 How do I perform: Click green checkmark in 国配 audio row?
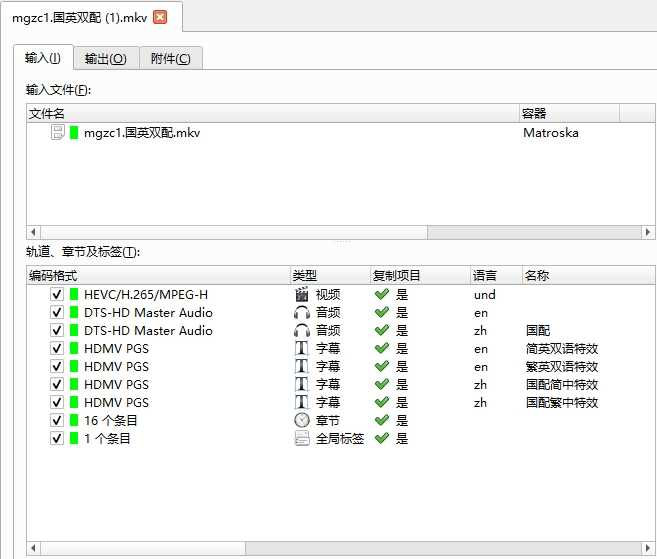(x=382, y=330)
